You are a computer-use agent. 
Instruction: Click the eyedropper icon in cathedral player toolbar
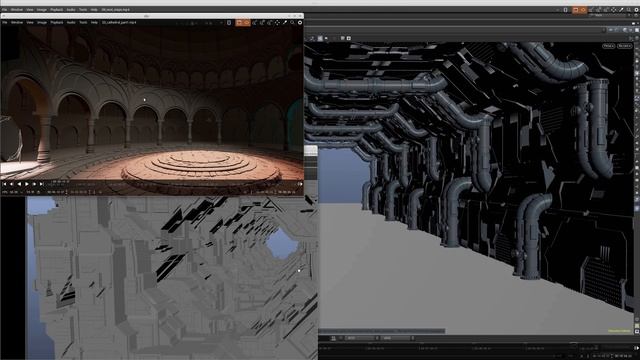coord(285,22)
